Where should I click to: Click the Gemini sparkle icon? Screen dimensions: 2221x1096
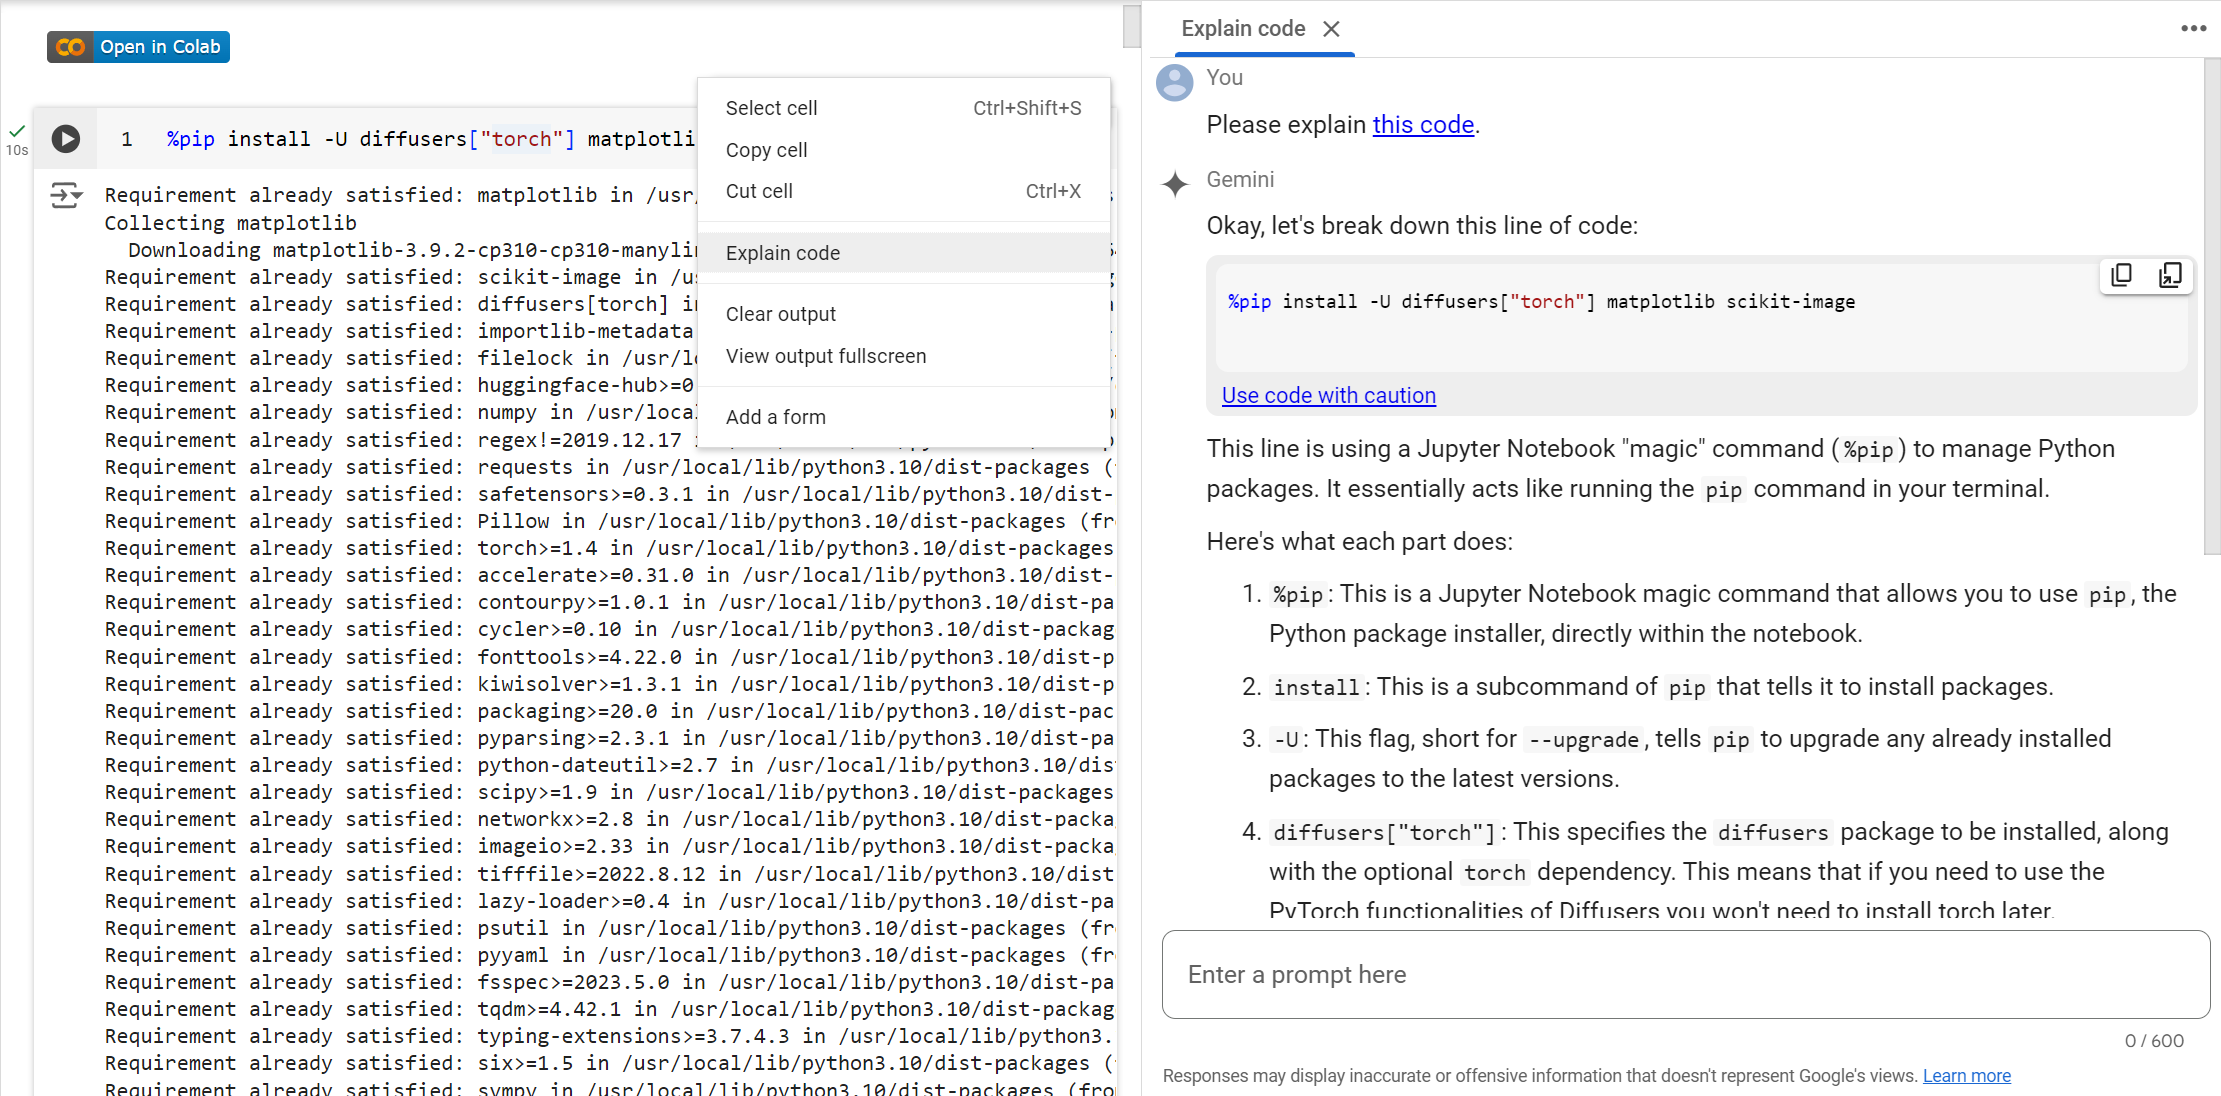[x=1175, y=184]
